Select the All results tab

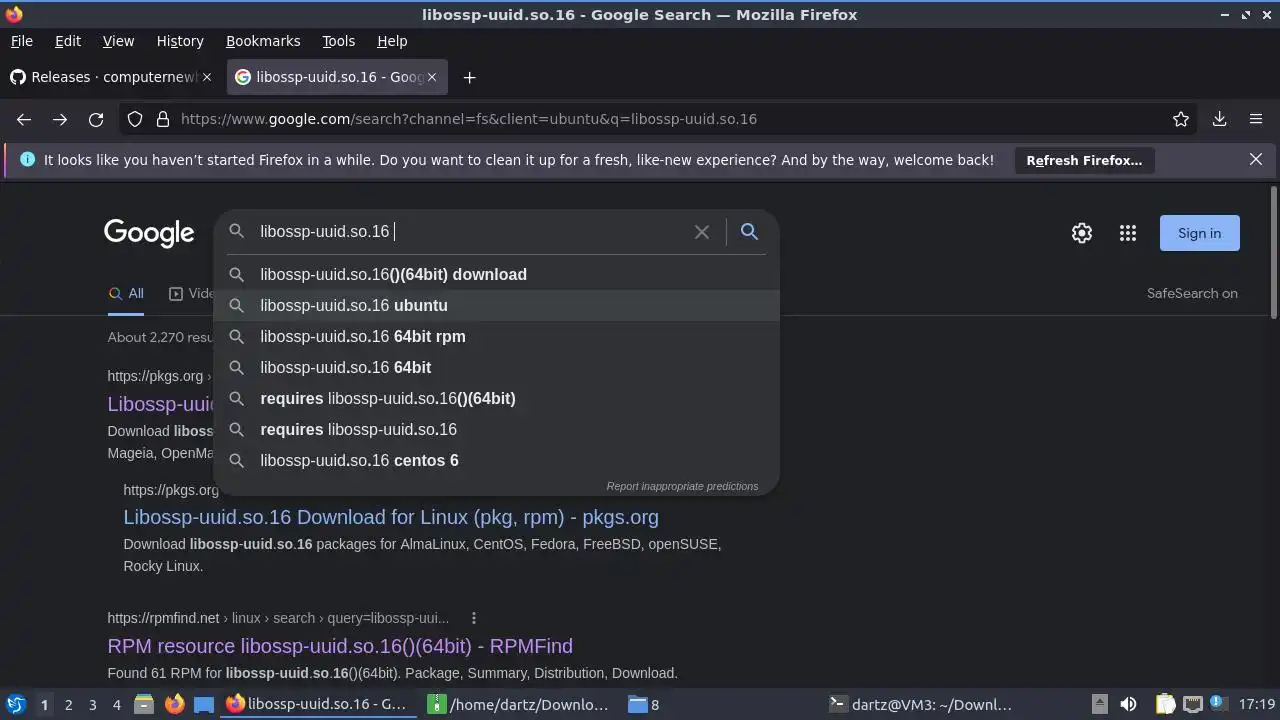coord(126,293)
